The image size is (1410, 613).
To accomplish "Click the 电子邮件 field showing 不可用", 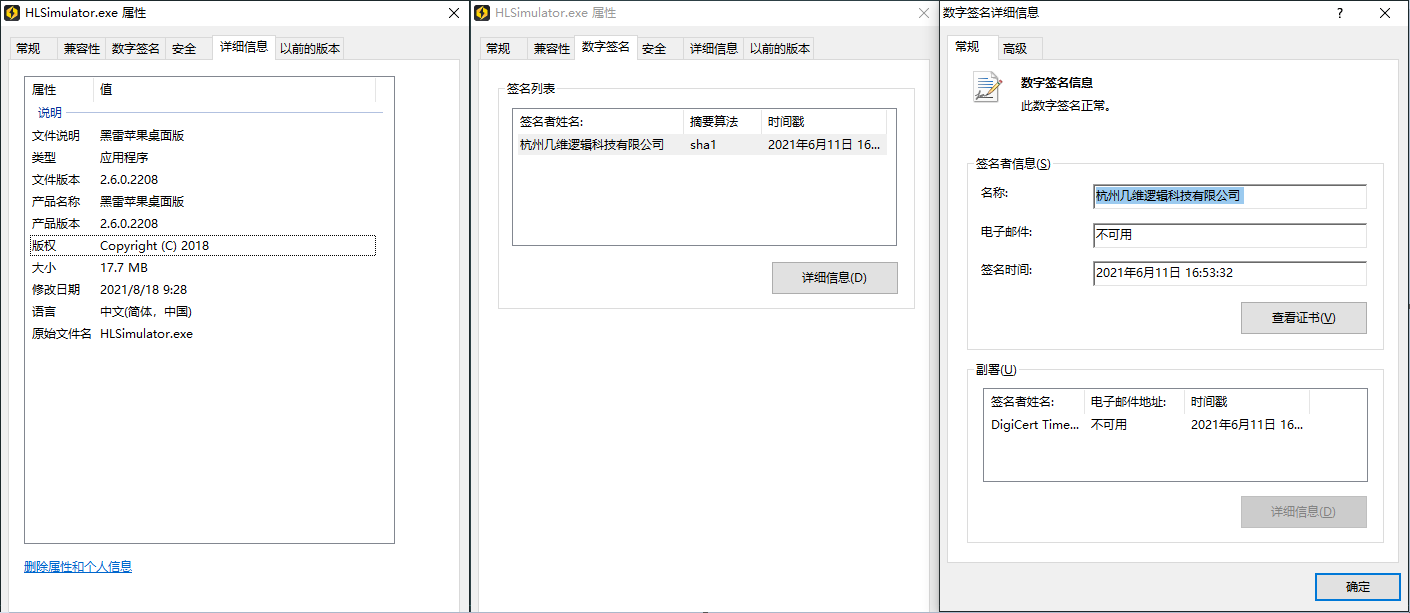I will [1229, 235].
